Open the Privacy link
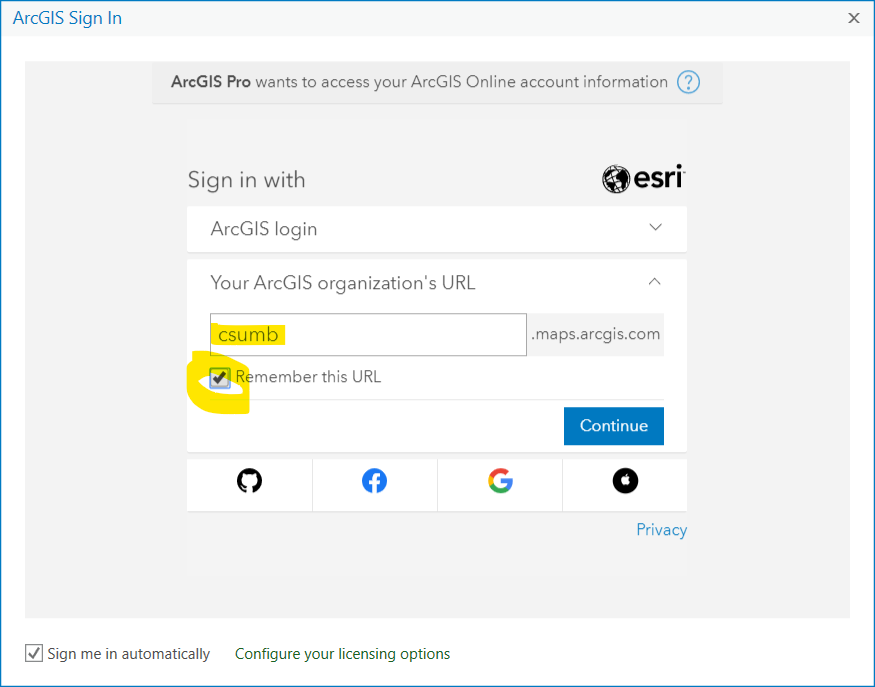This screenshot has width=875, height=687. point(661,529)
